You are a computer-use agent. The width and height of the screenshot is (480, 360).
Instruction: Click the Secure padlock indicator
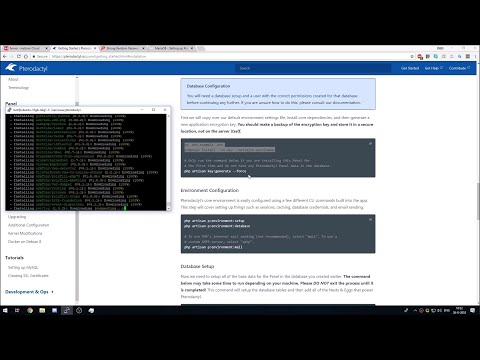[40, 56]
